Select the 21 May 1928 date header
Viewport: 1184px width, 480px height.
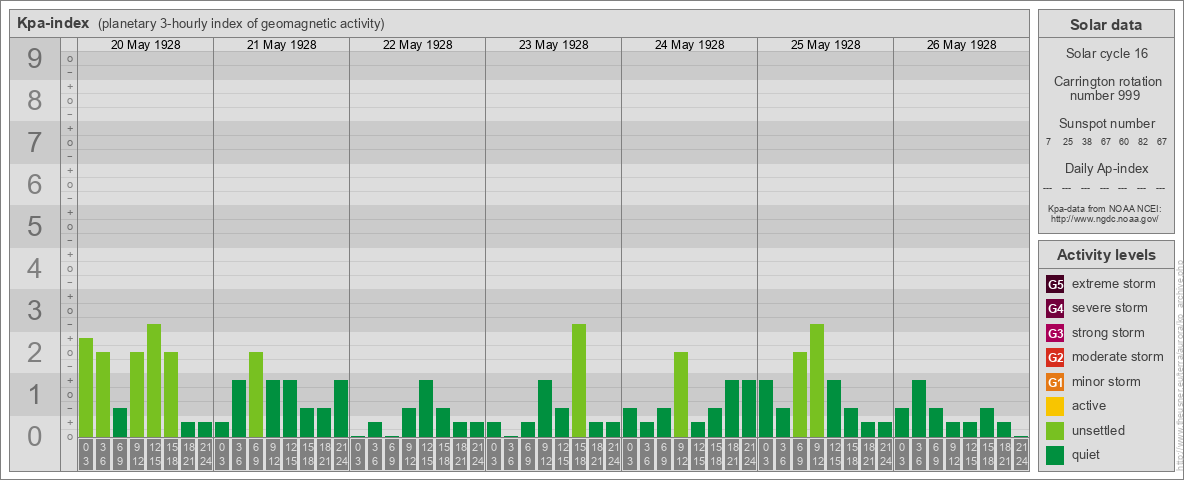tap(282, 45)
